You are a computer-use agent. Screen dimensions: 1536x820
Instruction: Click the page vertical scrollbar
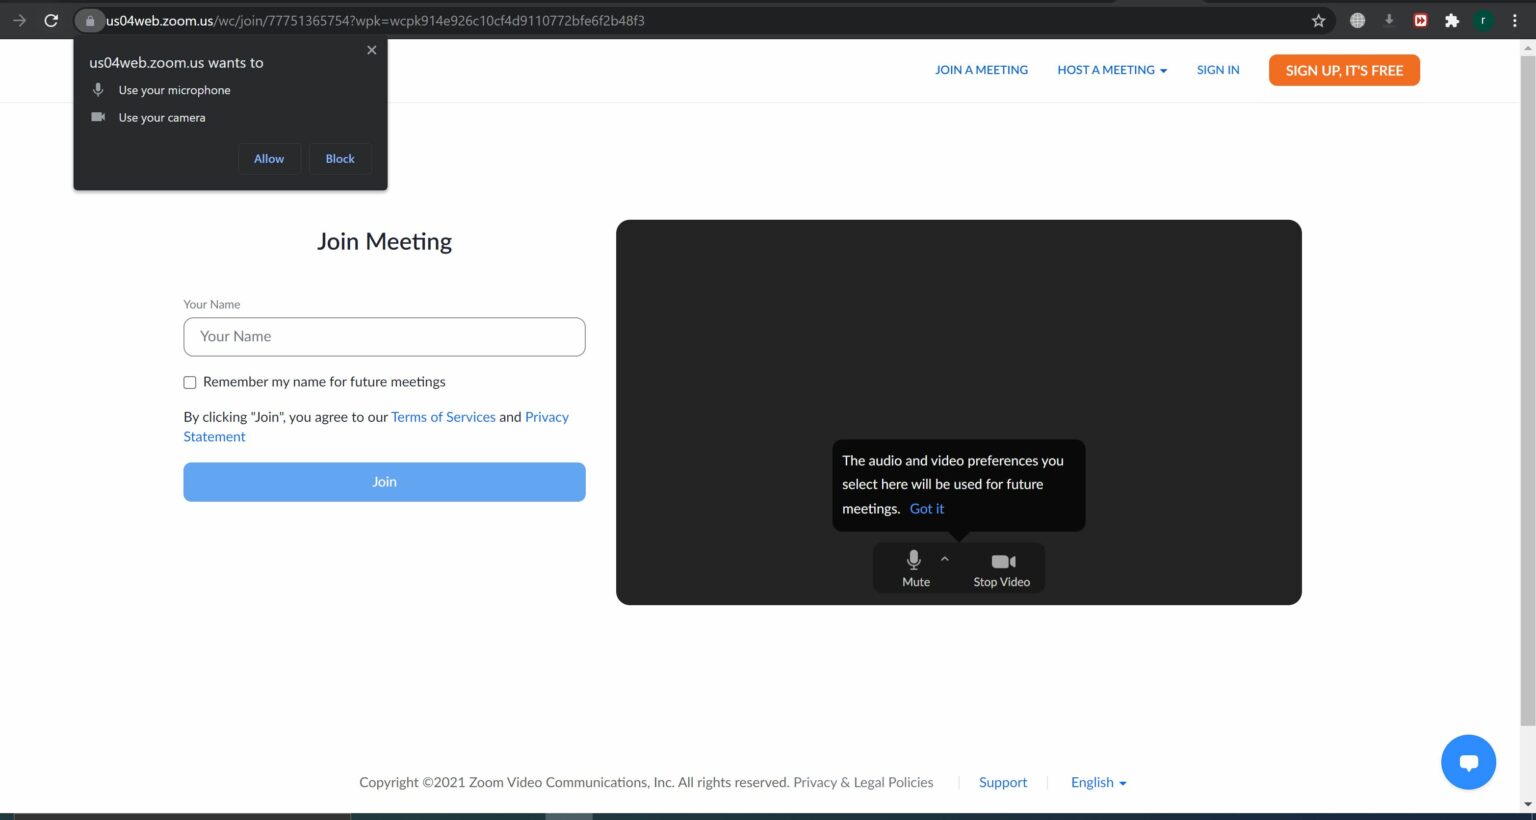[x=1527, y=390]
